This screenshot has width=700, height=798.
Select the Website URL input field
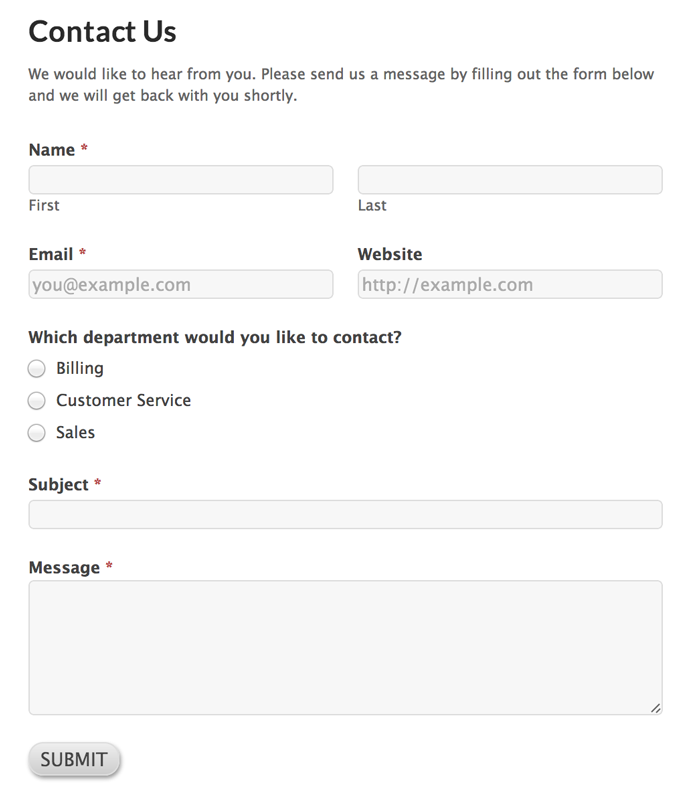tap(509, 285)
